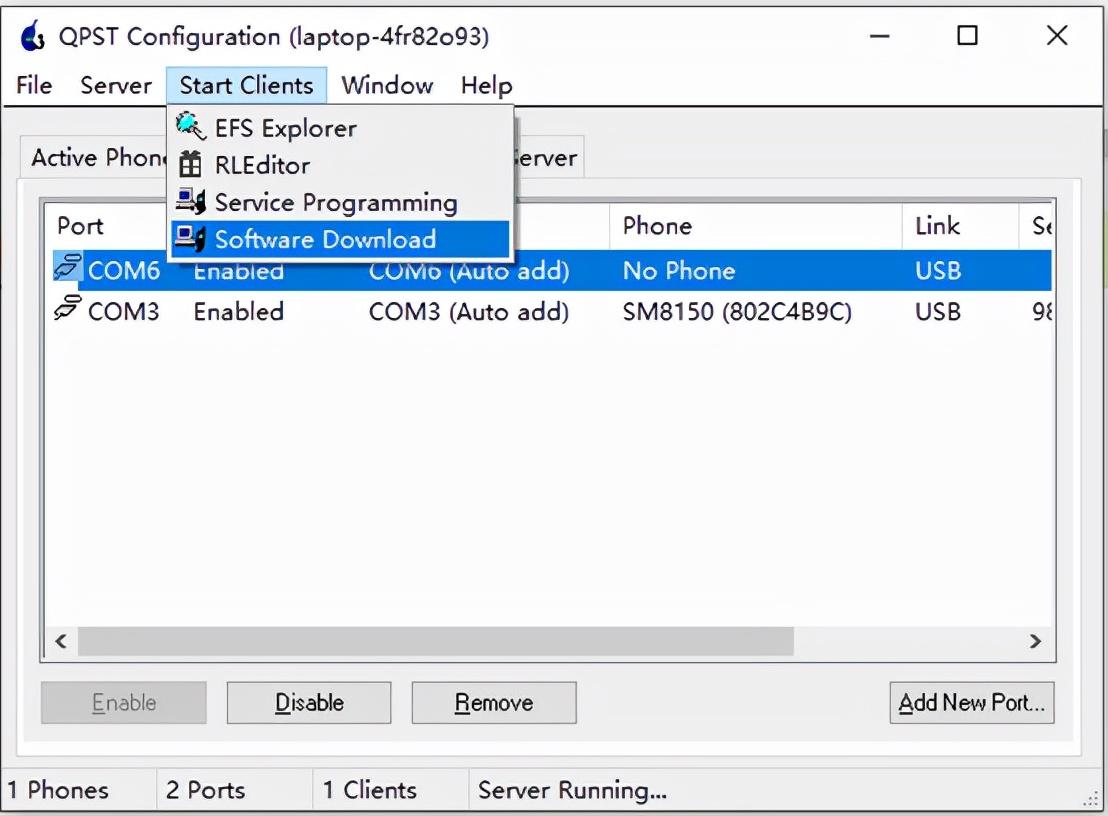Click the horizontal scrollbar left arrow

click(61, 641)
